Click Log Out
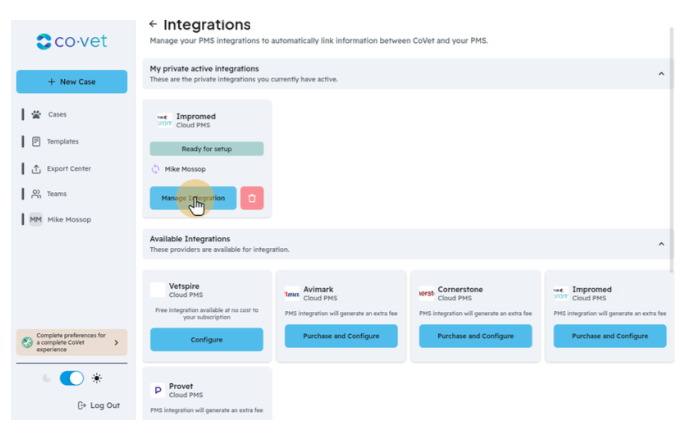The width and height of the screenshot is (687, 442). point(99,406)
